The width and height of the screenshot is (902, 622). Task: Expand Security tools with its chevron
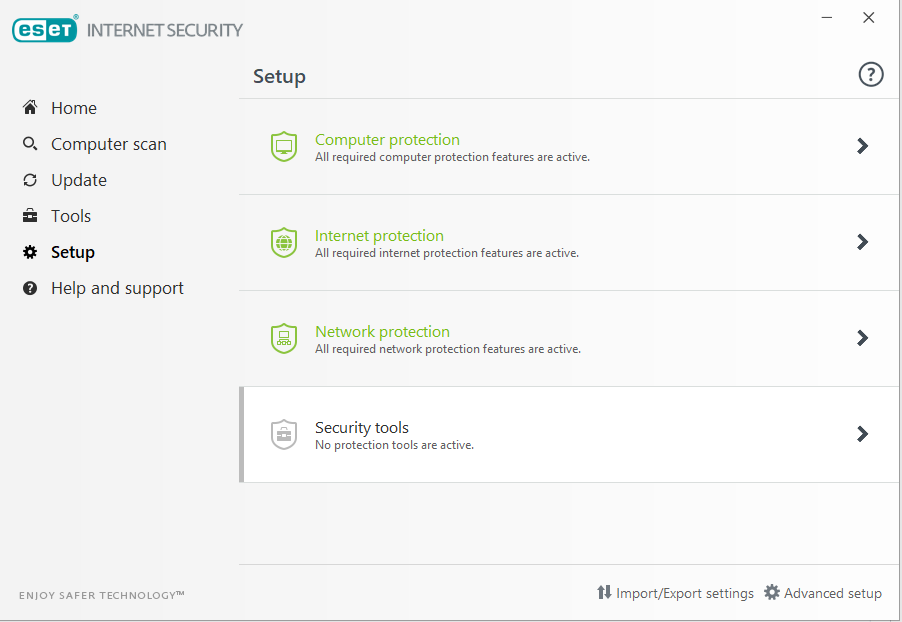pos(862,435)
